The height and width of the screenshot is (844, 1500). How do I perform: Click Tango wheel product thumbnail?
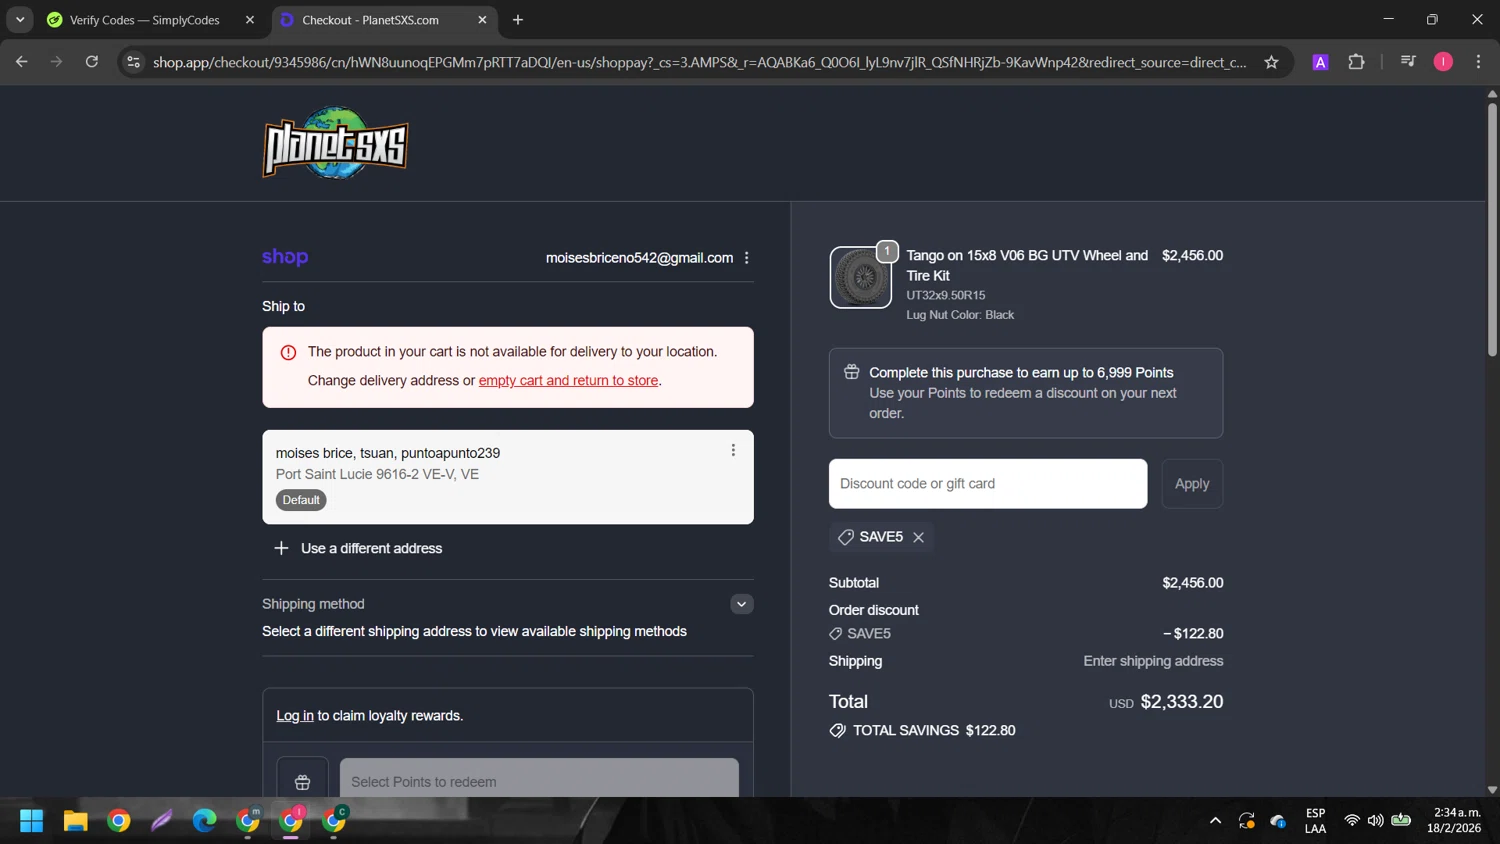(860, 277)
